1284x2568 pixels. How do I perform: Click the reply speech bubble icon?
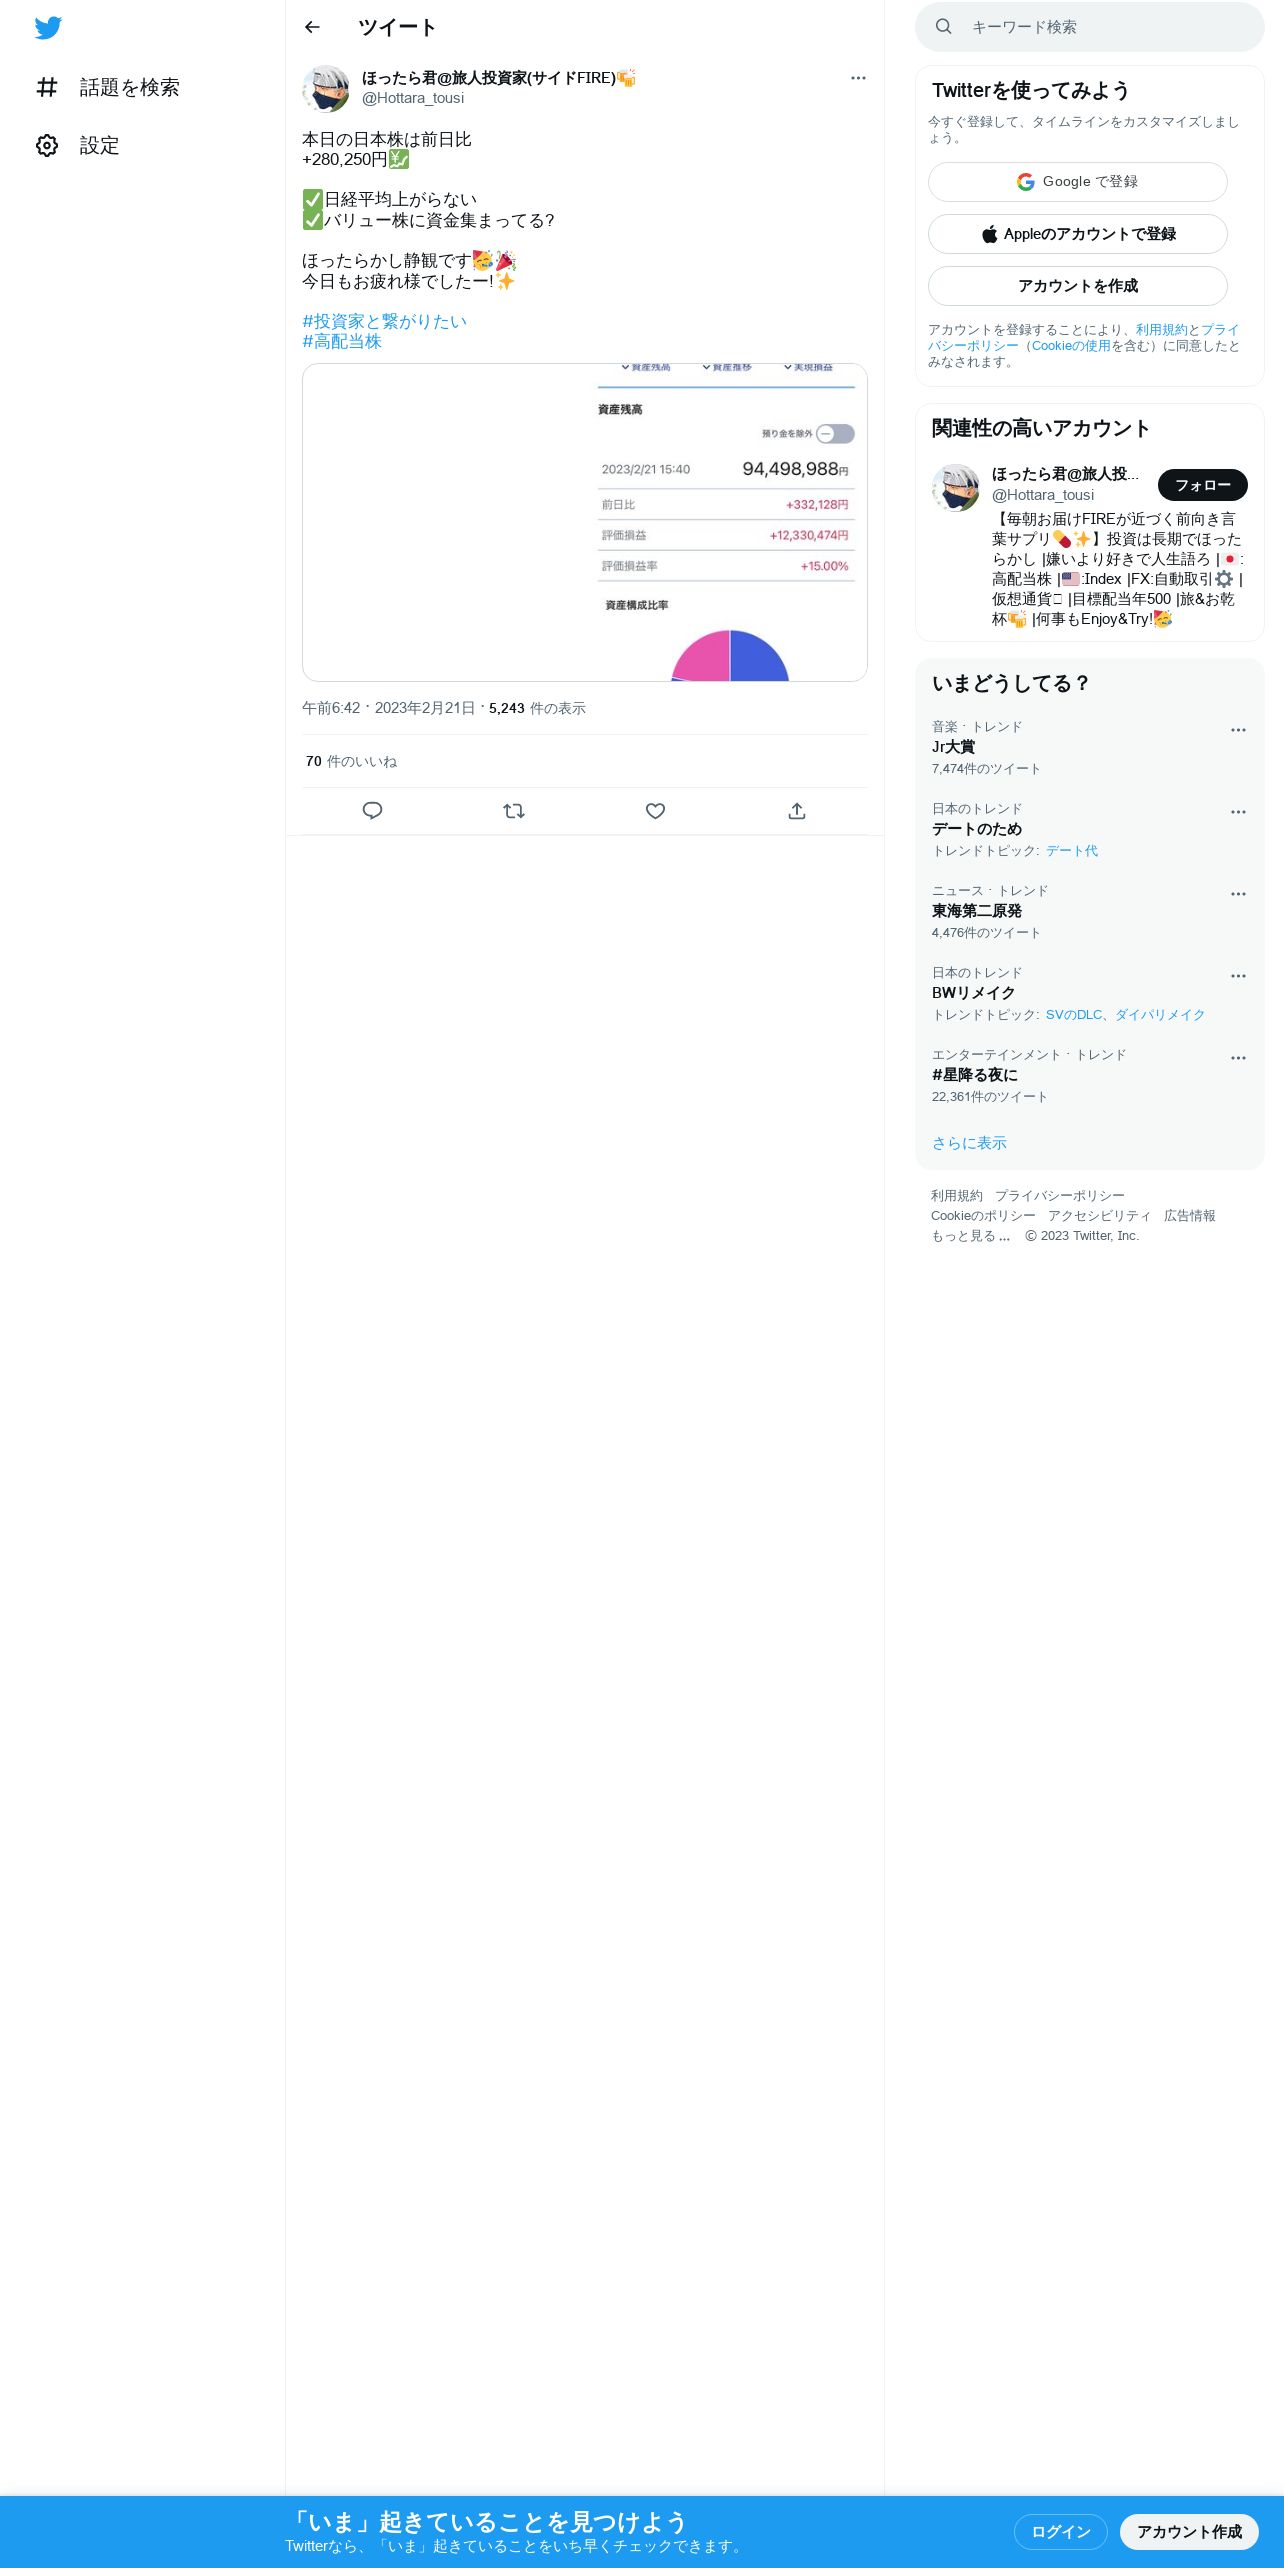(x=372, y=811)
